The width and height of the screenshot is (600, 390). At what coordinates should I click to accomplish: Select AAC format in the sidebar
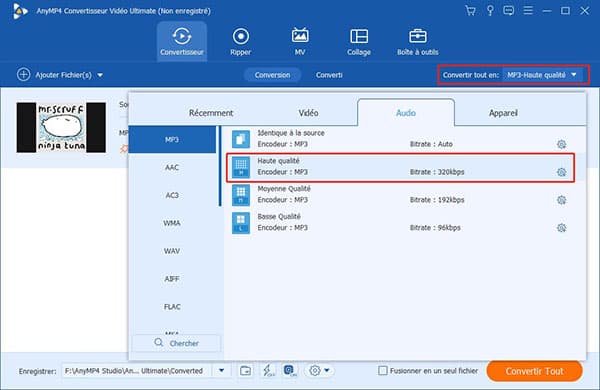172,167
